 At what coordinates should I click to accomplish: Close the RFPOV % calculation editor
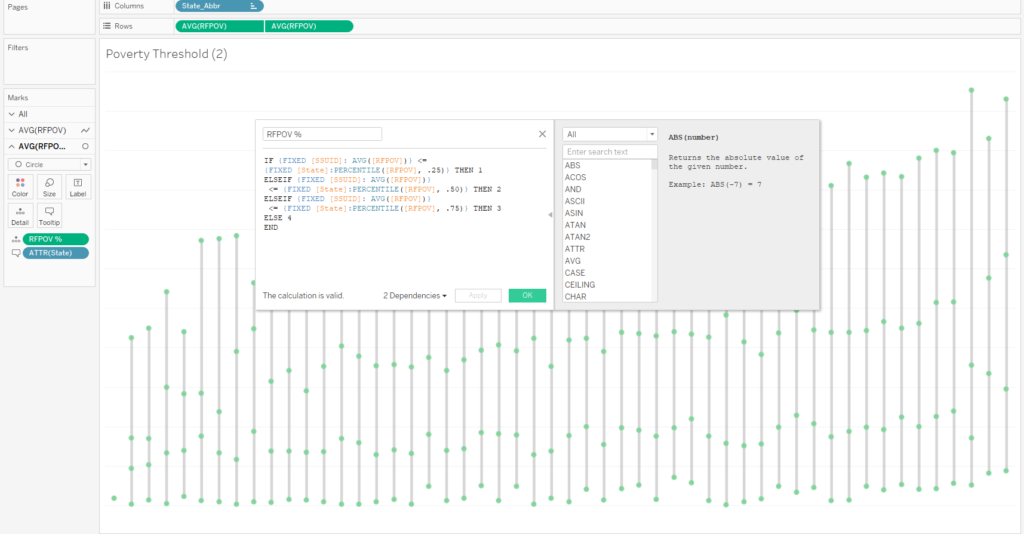coord(543,133)
